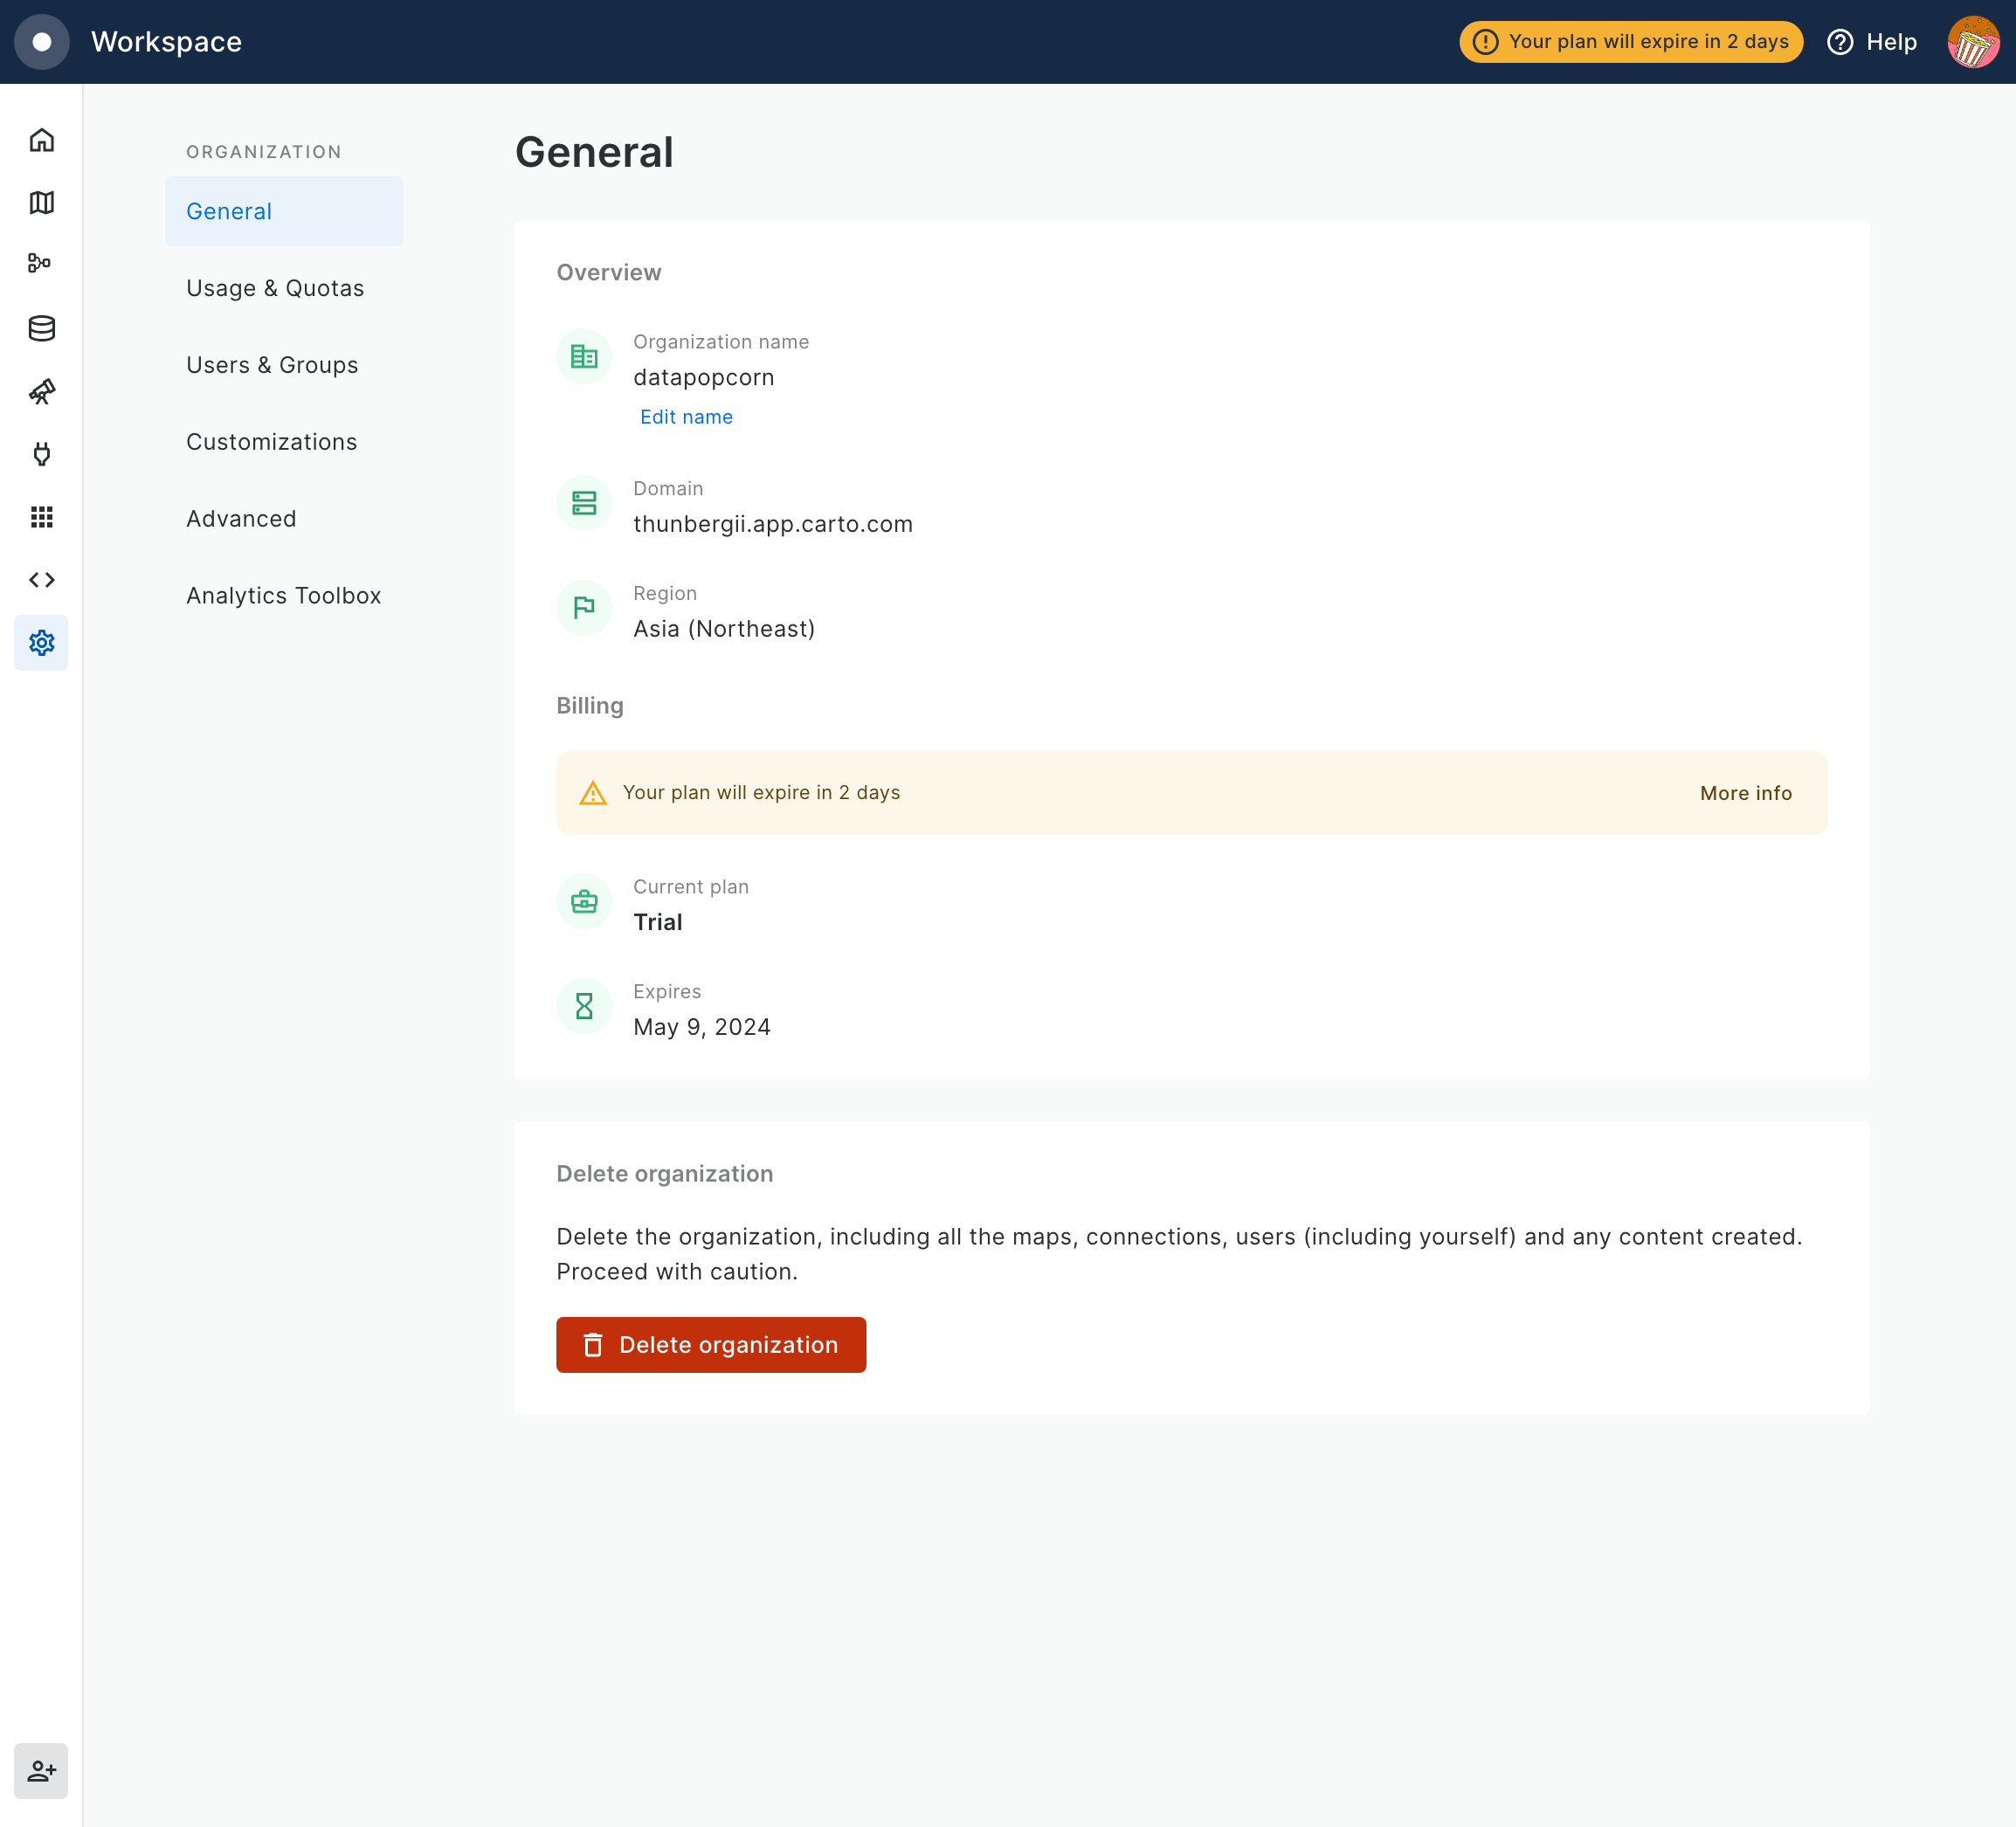Open the Workflows icon in sidebar
Image resolution: width=2016 pixels, height=1827 pixels.
(41, 264)
